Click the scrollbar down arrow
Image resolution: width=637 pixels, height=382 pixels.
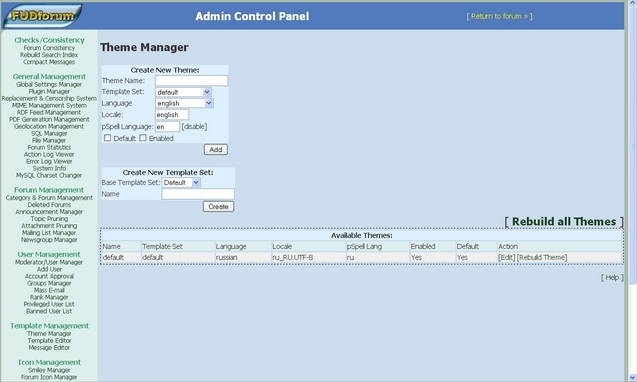[x=632, y=378]
